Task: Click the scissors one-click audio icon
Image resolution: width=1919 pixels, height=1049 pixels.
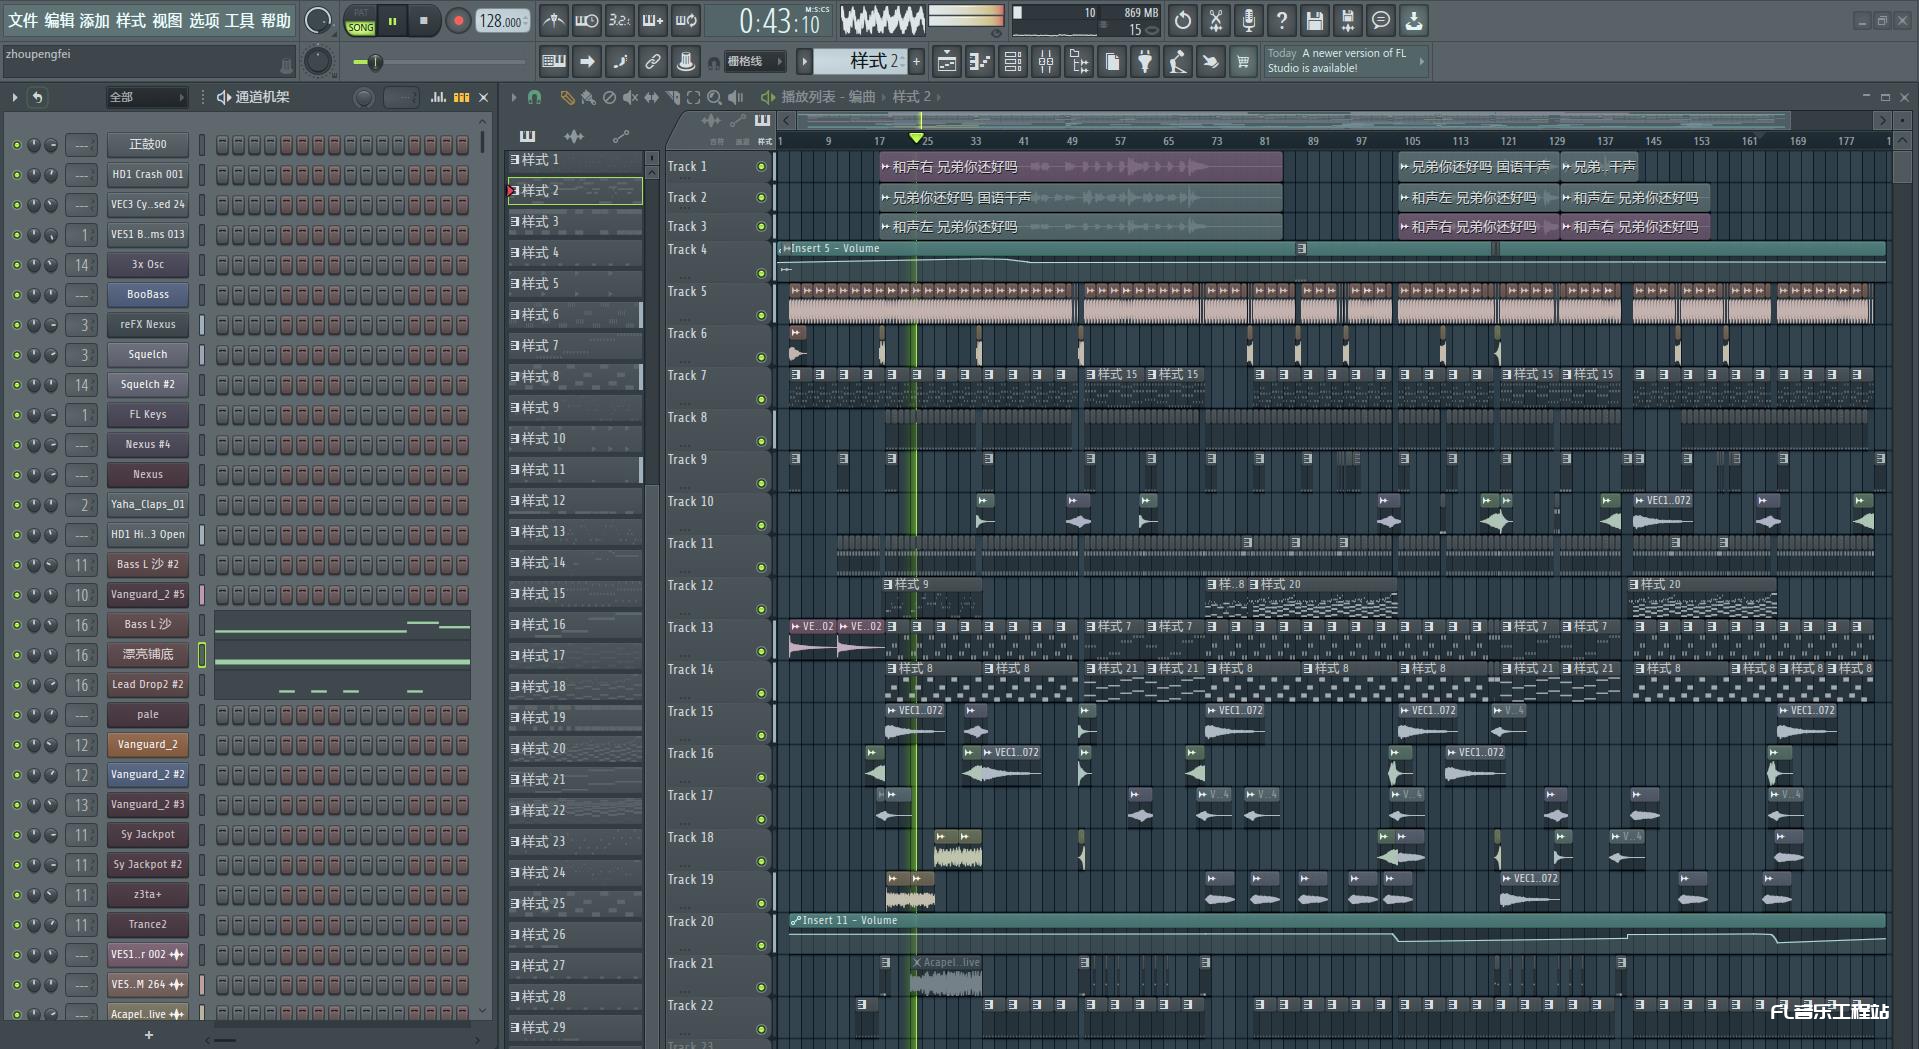Action: pyautogui.click(x=1216, y=20)
